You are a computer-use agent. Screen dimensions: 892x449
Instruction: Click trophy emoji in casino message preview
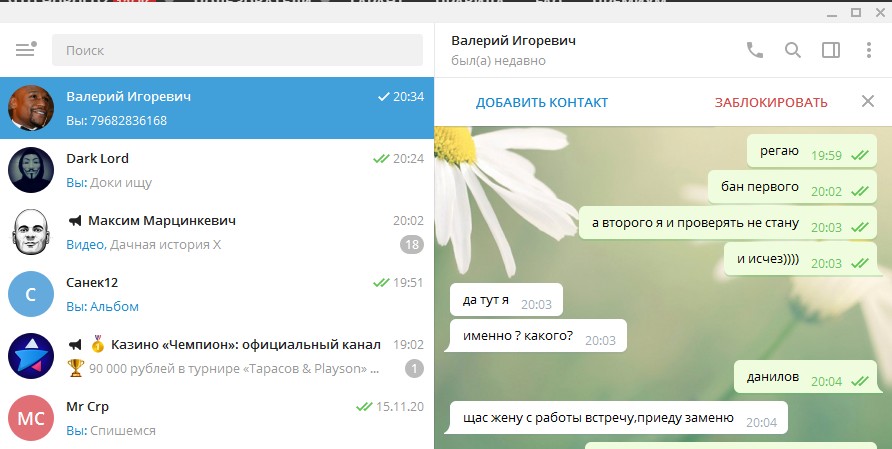click(x=75, y=368)
